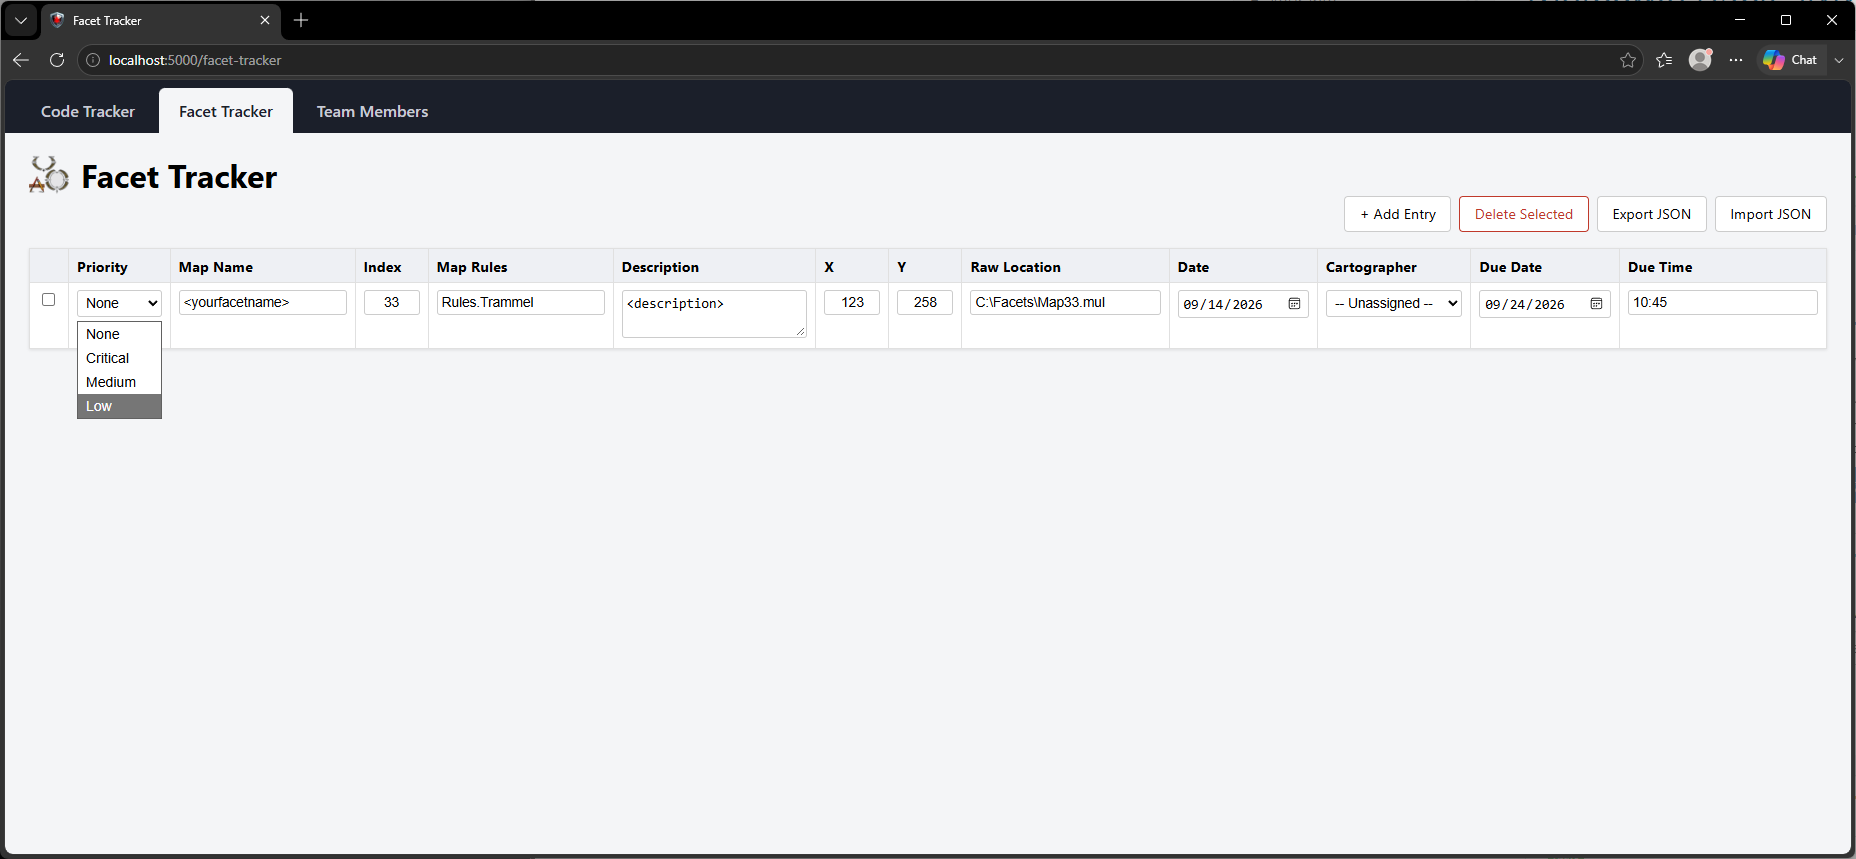Edit the Index field showing 33
Screen dimensions: 1856x859
392,302
